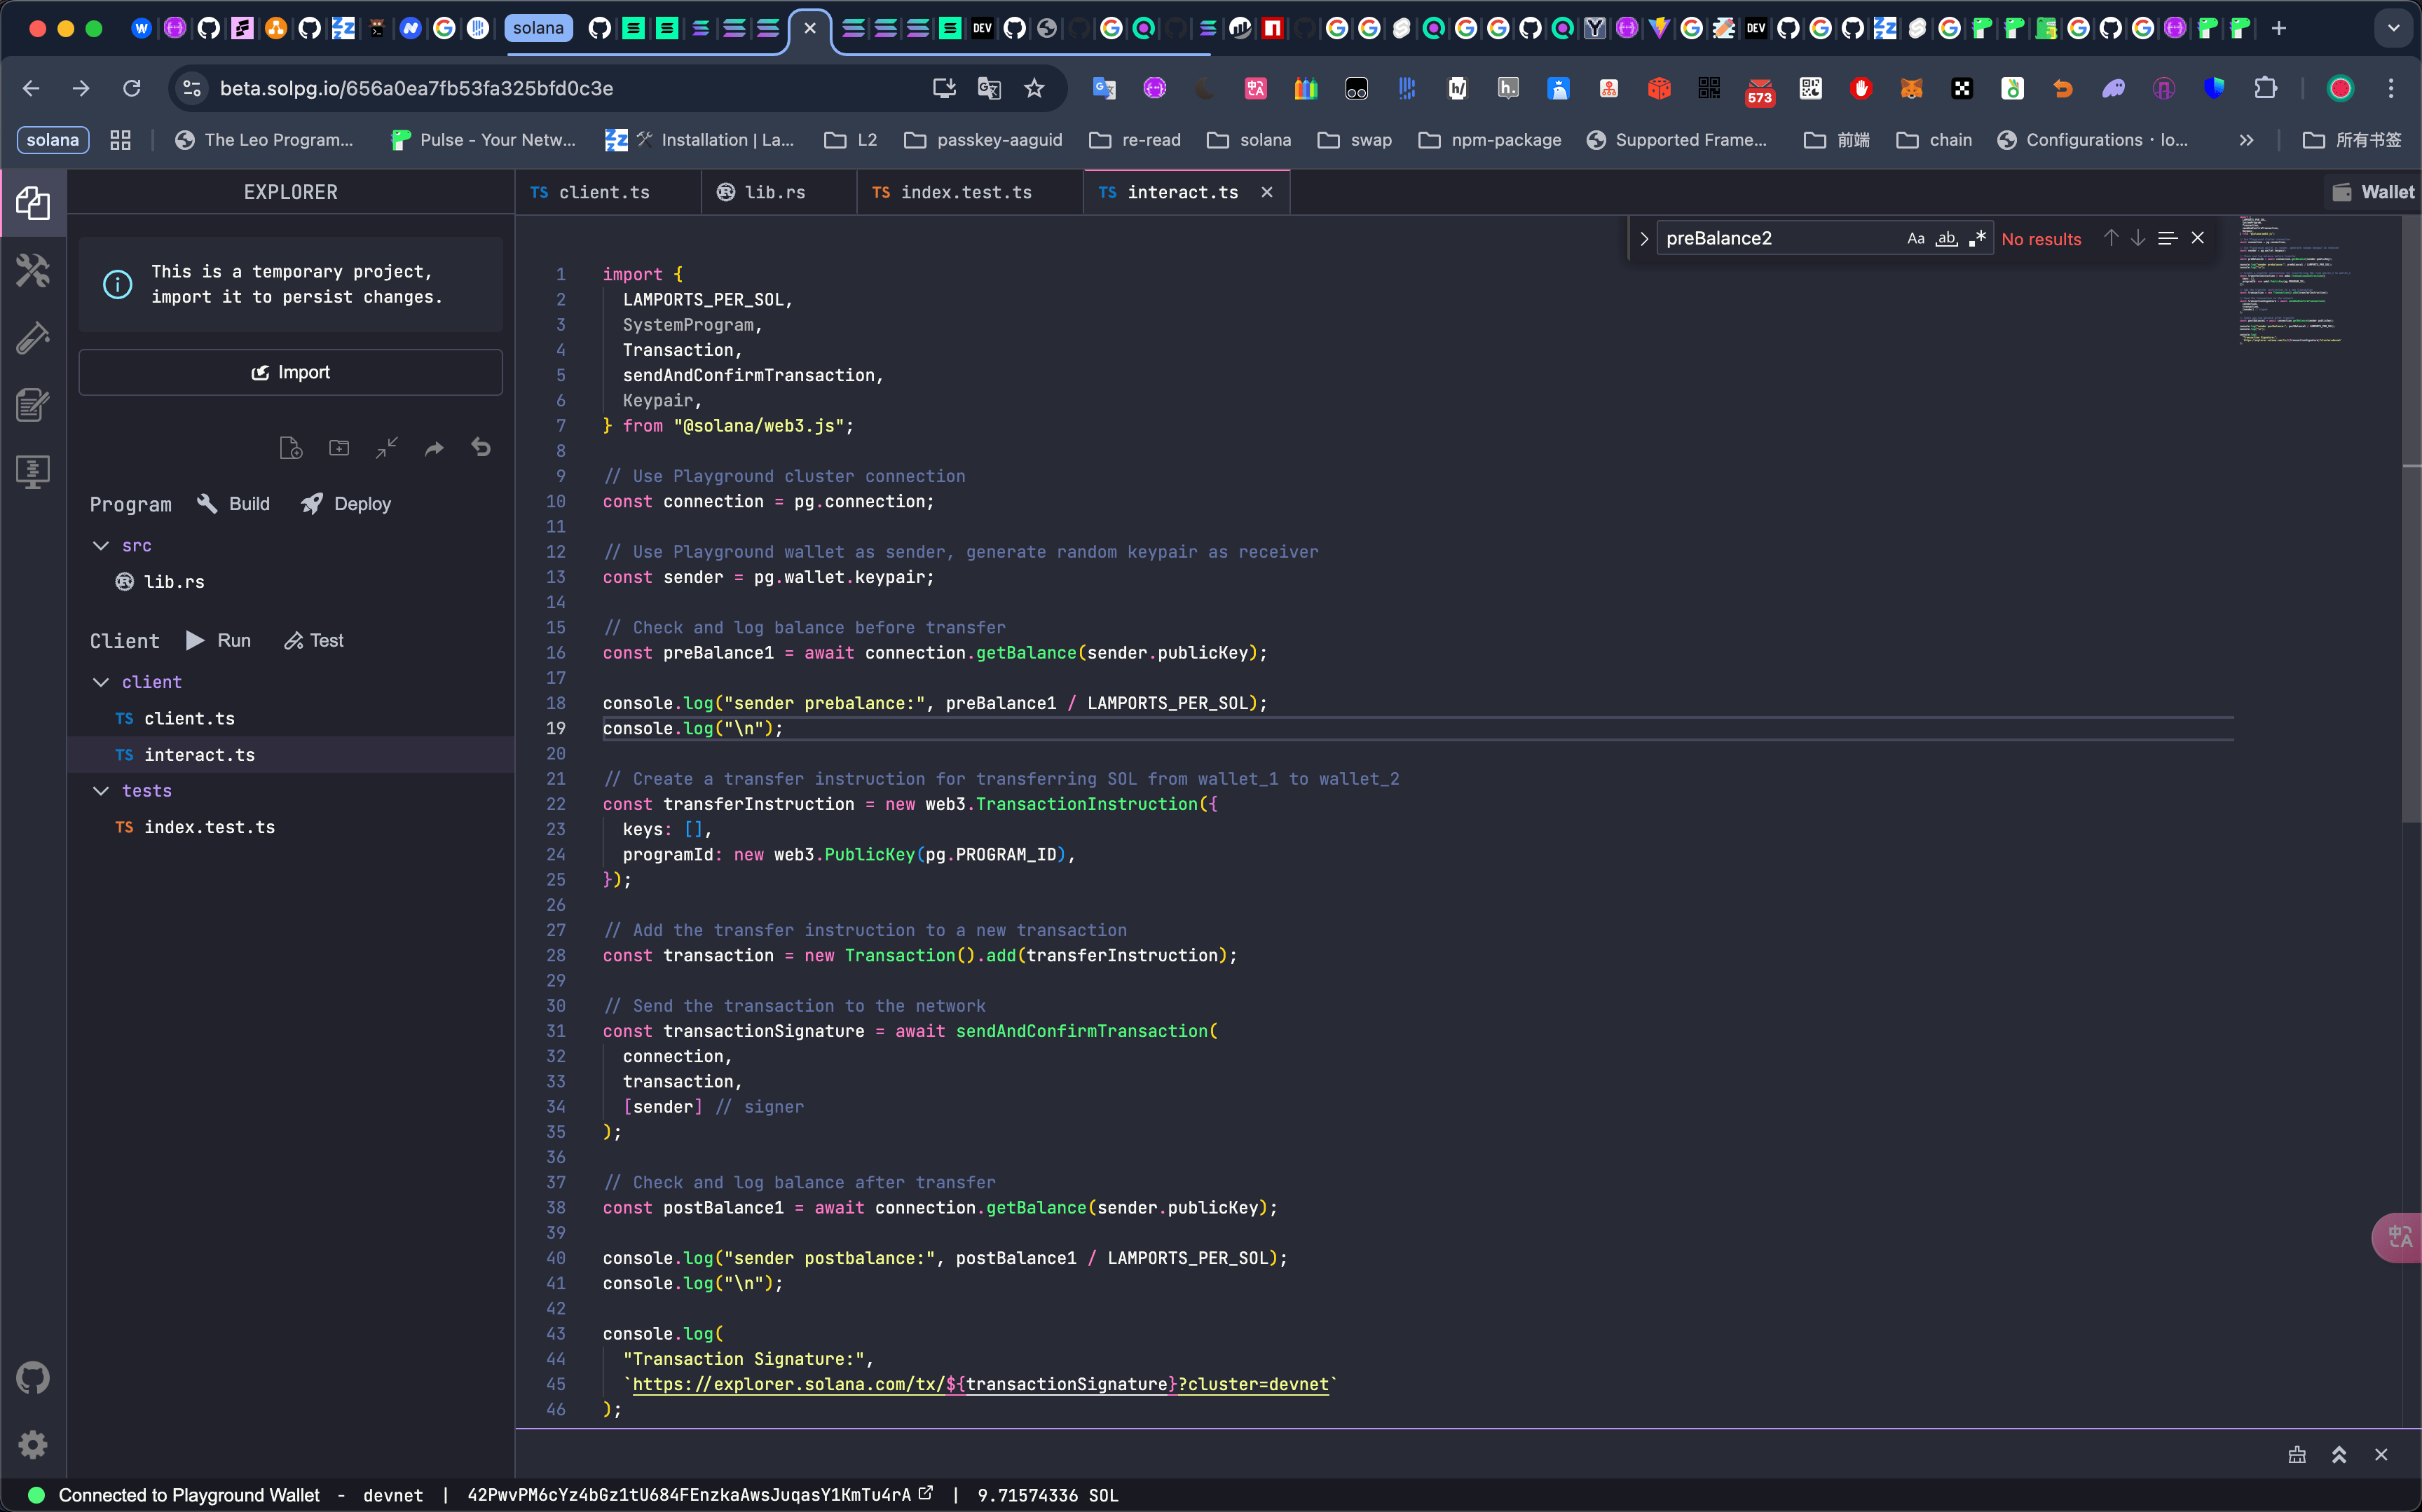Close the interact.ts editor tab
The width and height of the screenshot is (2422, 1512).
pos(1267,192)
